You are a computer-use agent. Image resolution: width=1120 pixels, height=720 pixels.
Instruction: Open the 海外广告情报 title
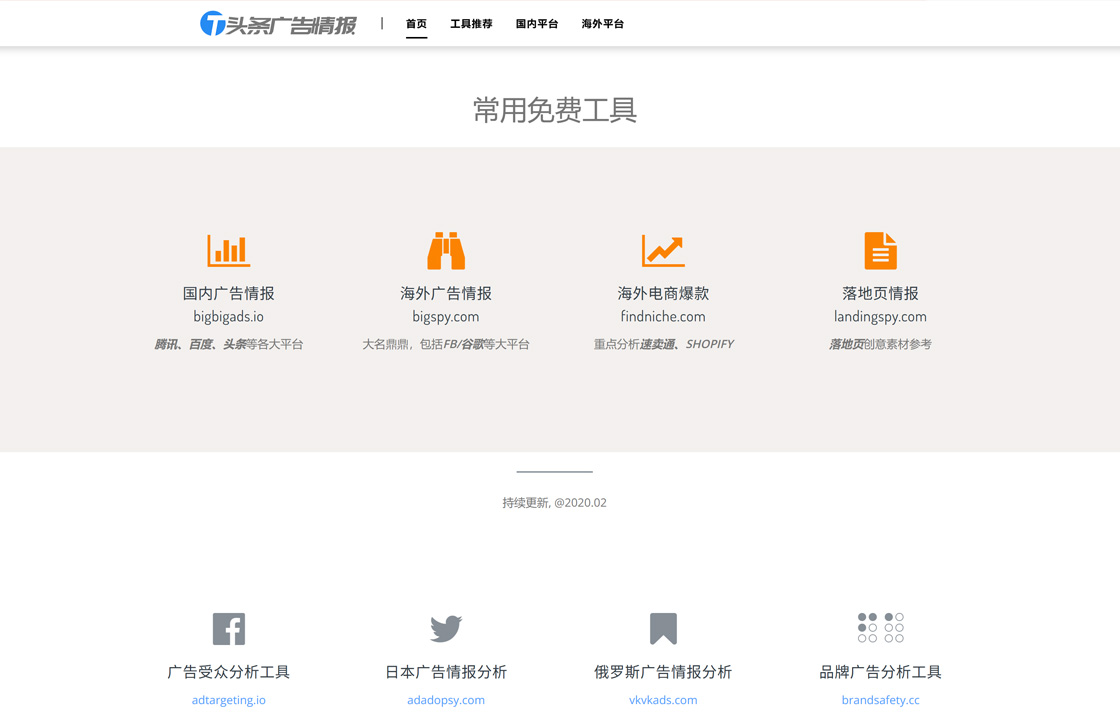pos(446,293)
